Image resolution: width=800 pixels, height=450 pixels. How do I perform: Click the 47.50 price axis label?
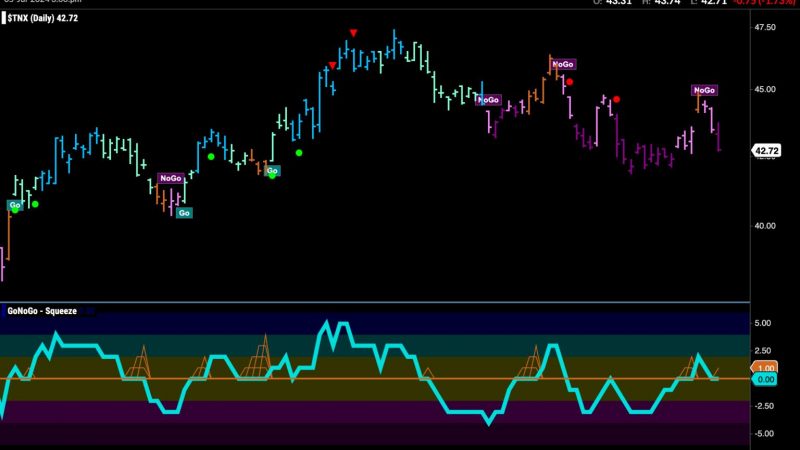pyautogui.click(x=765, y=28)
